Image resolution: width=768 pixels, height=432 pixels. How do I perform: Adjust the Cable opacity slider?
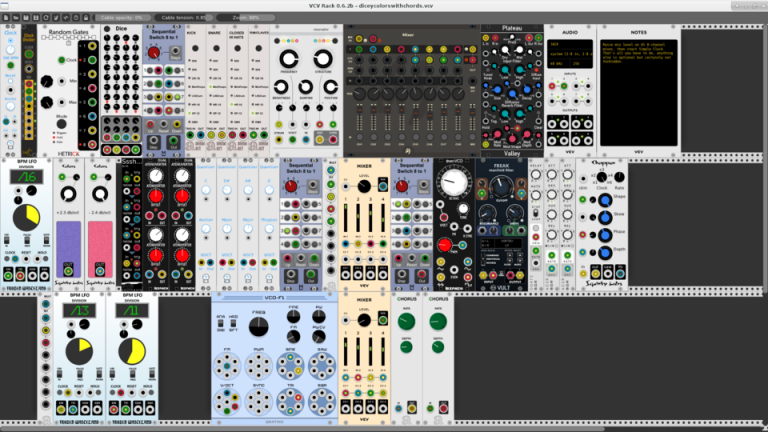(121, 17)
